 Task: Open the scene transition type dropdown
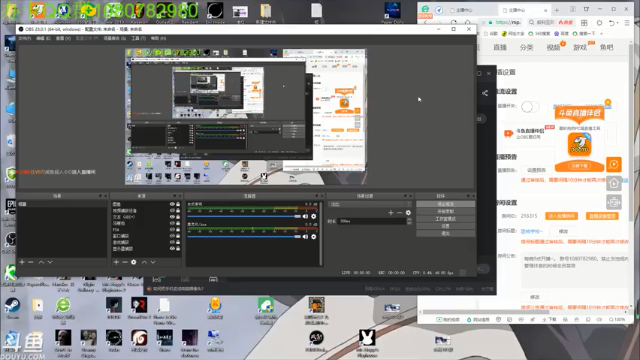pyautogui.click(x=370, y=204)
